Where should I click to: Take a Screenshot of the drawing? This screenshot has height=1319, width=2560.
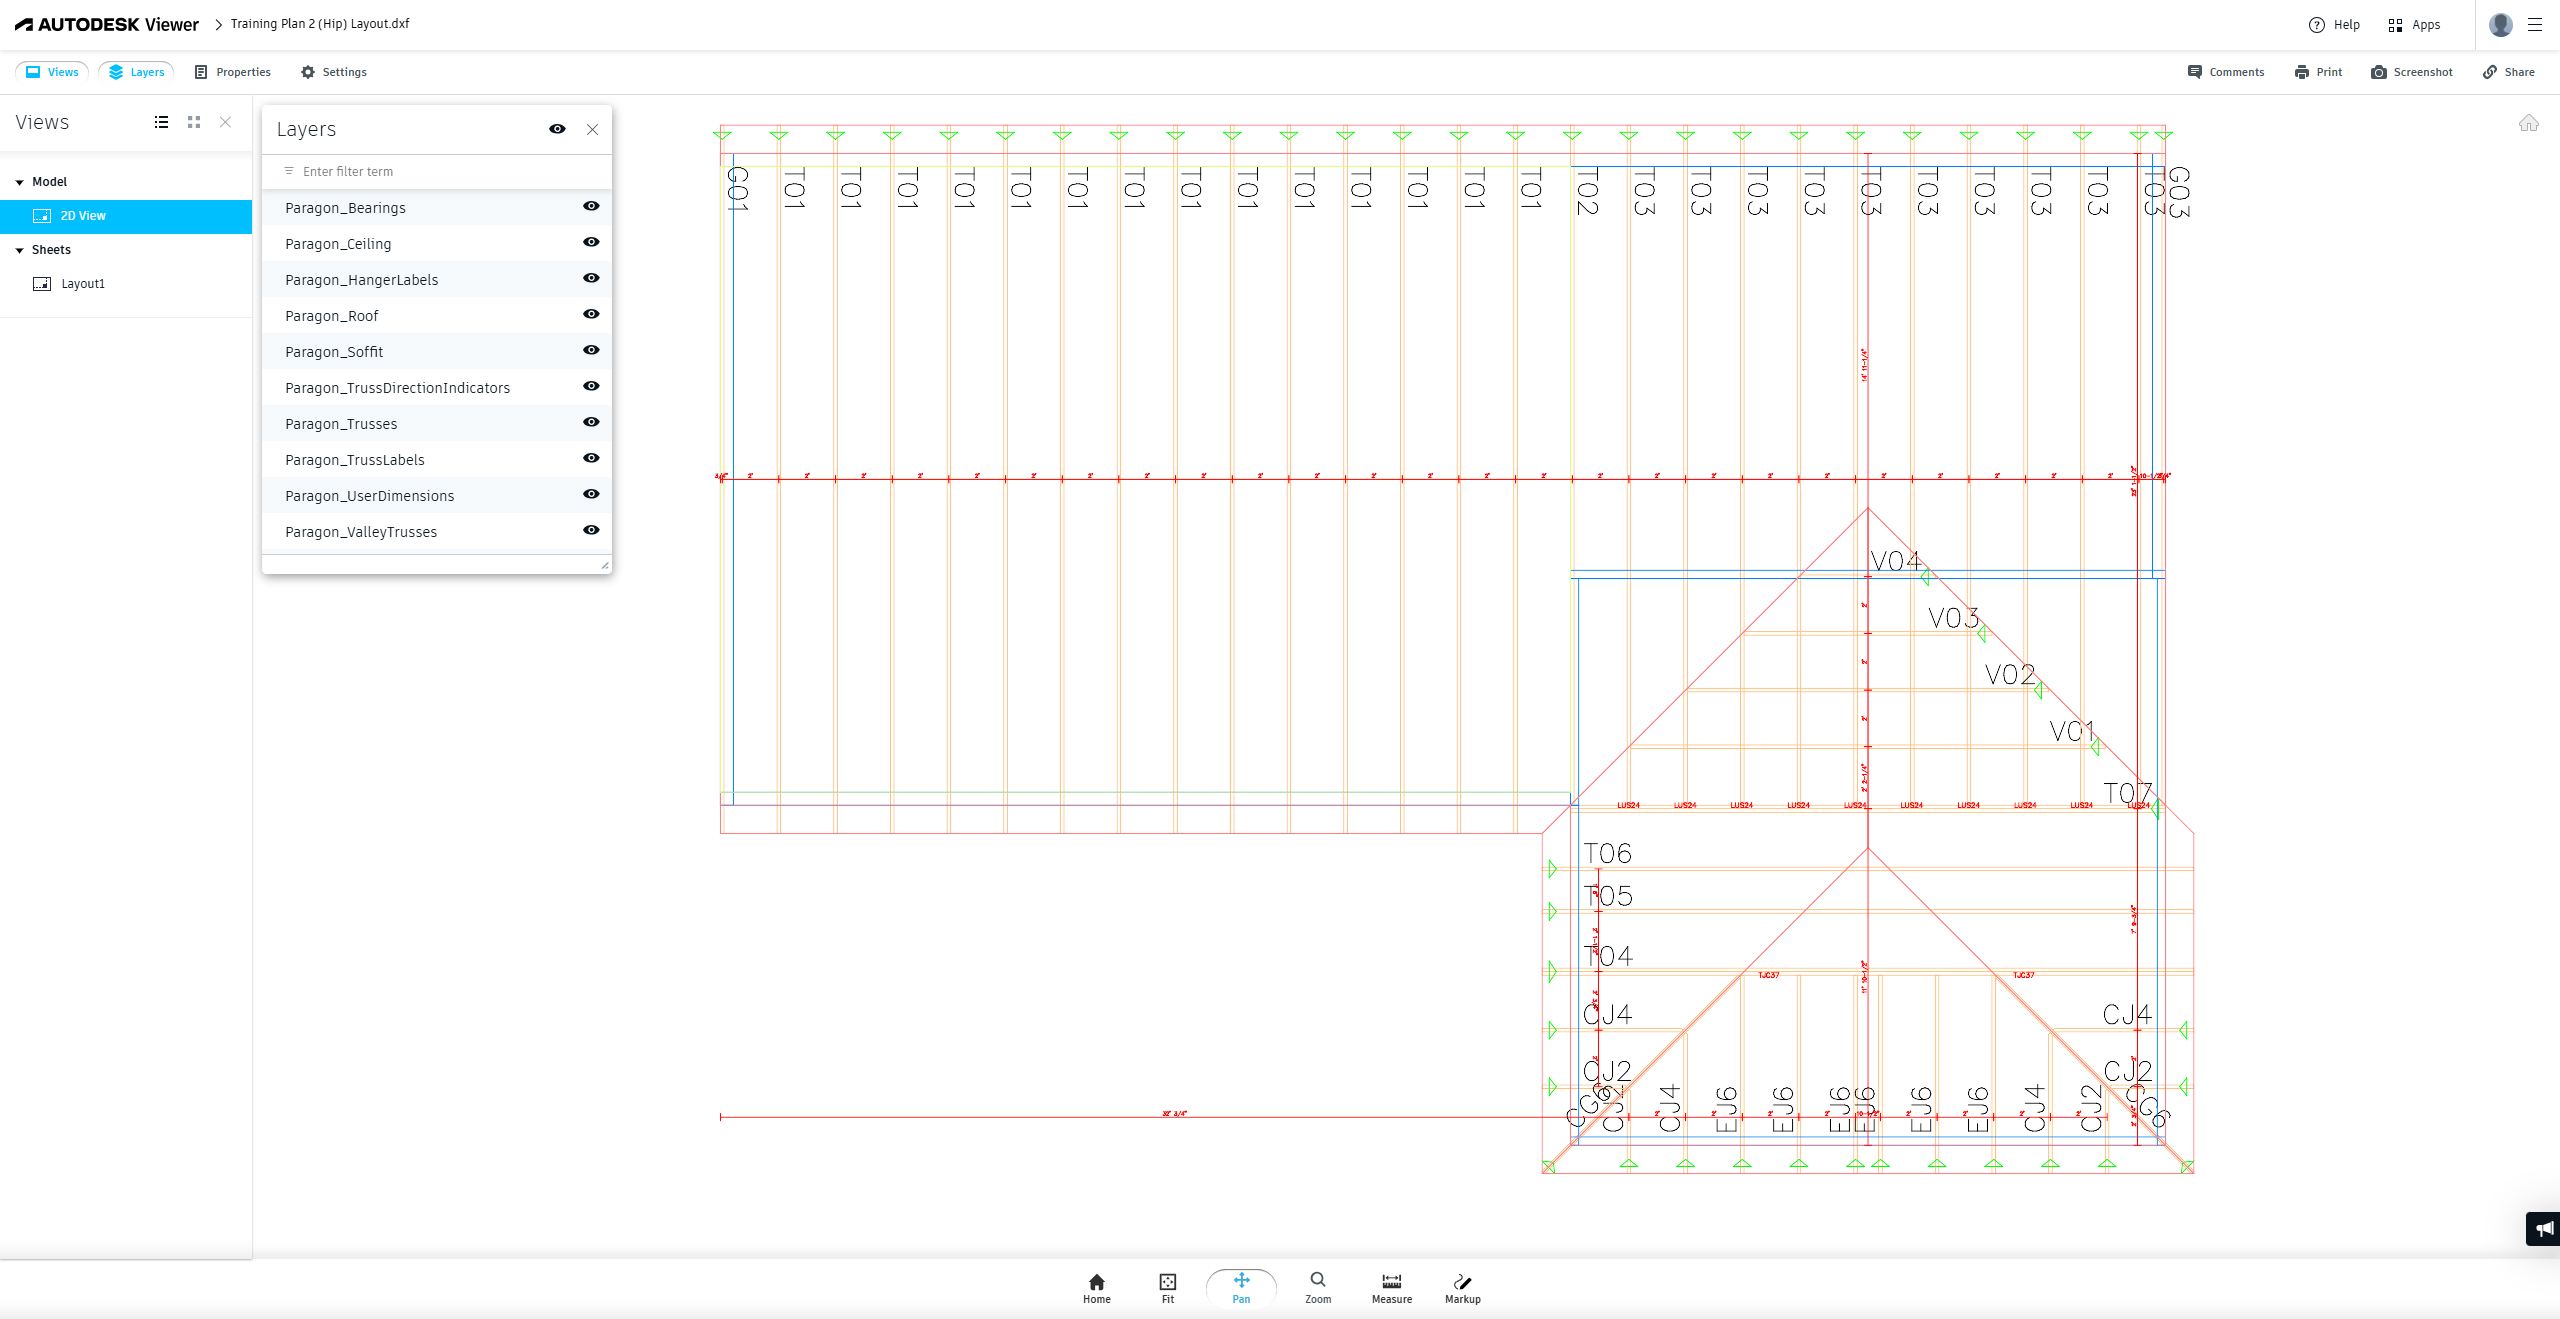point(2411,72)
